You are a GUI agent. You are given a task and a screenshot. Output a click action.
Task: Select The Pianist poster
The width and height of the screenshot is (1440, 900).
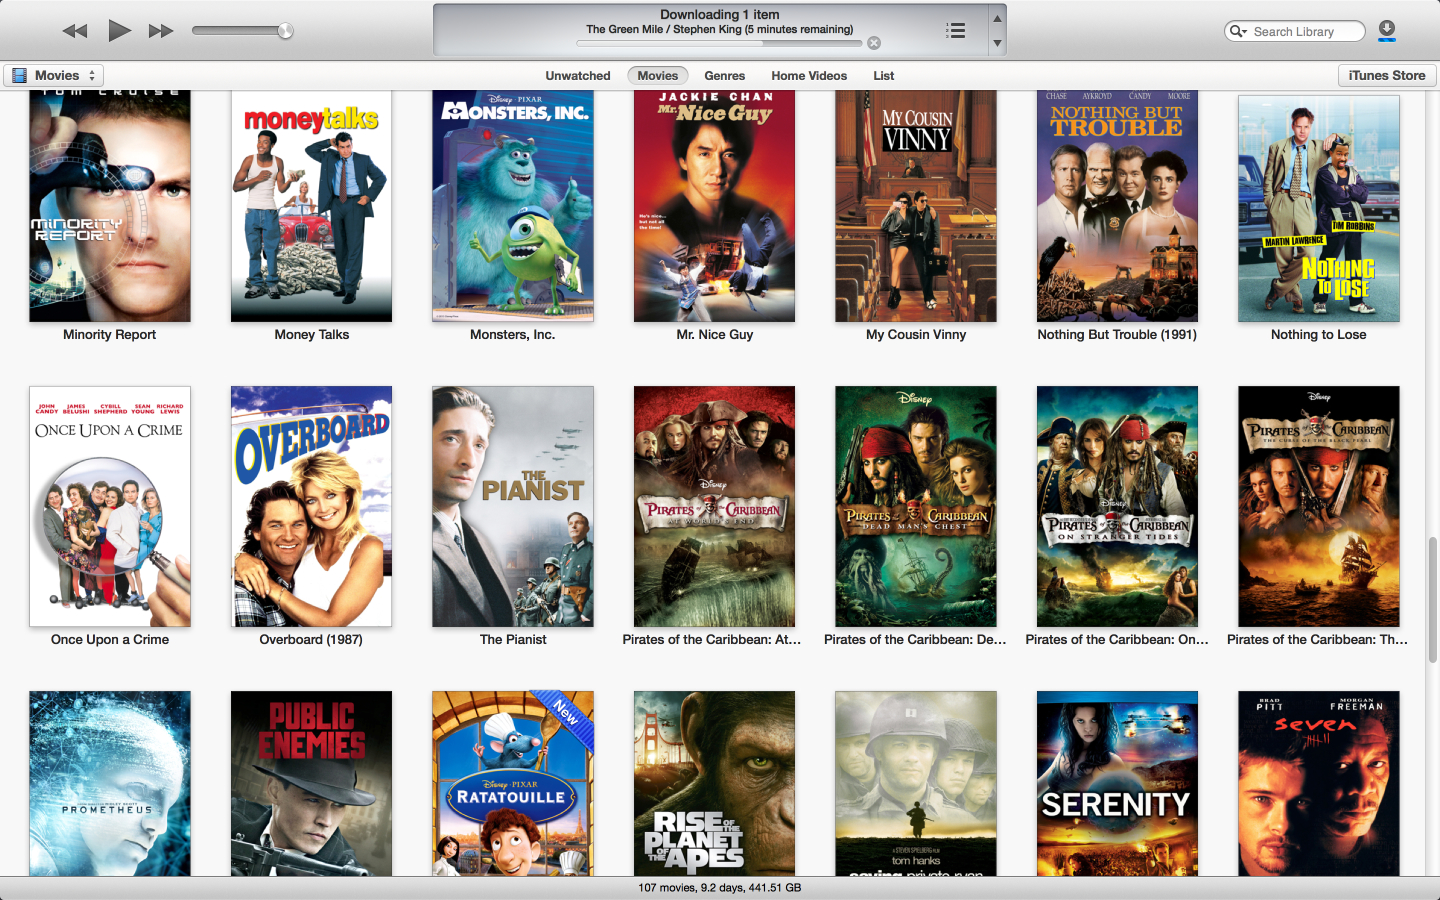coord(513,507)
